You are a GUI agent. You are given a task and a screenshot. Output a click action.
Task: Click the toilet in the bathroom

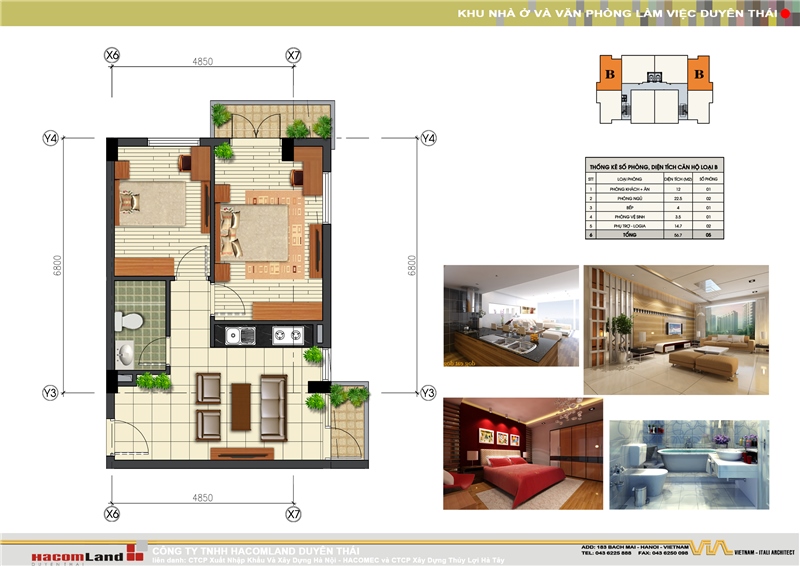[129, 320]
